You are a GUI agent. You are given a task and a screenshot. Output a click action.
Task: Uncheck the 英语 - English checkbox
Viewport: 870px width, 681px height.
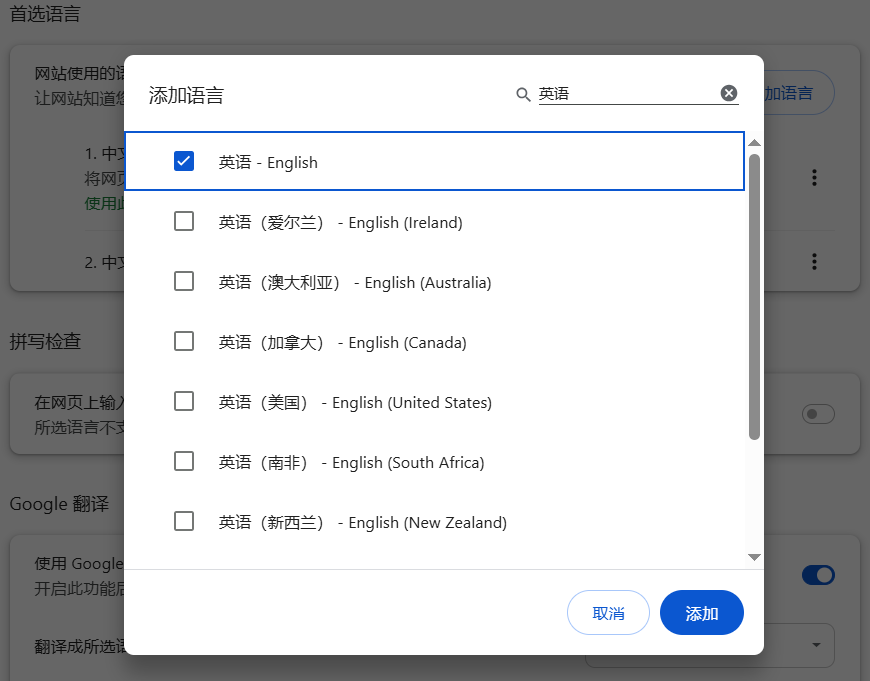184,161
